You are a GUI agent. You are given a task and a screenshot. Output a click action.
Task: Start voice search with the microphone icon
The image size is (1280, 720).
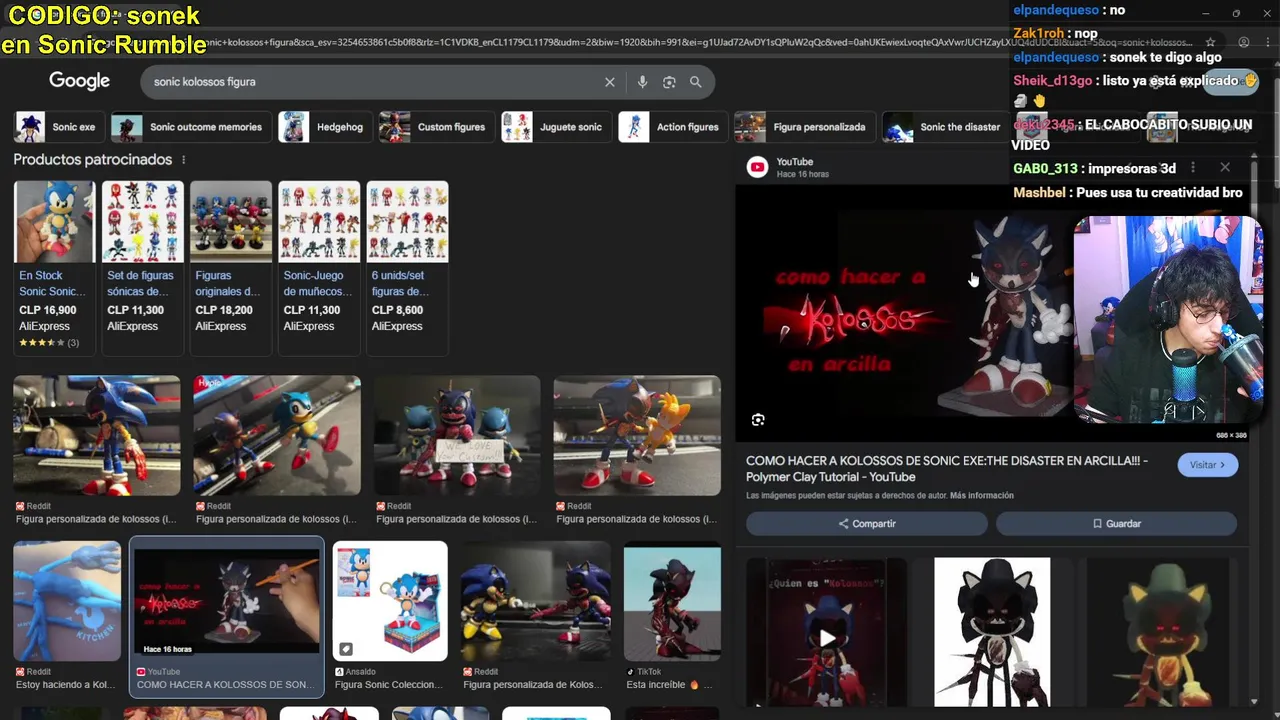642,82
